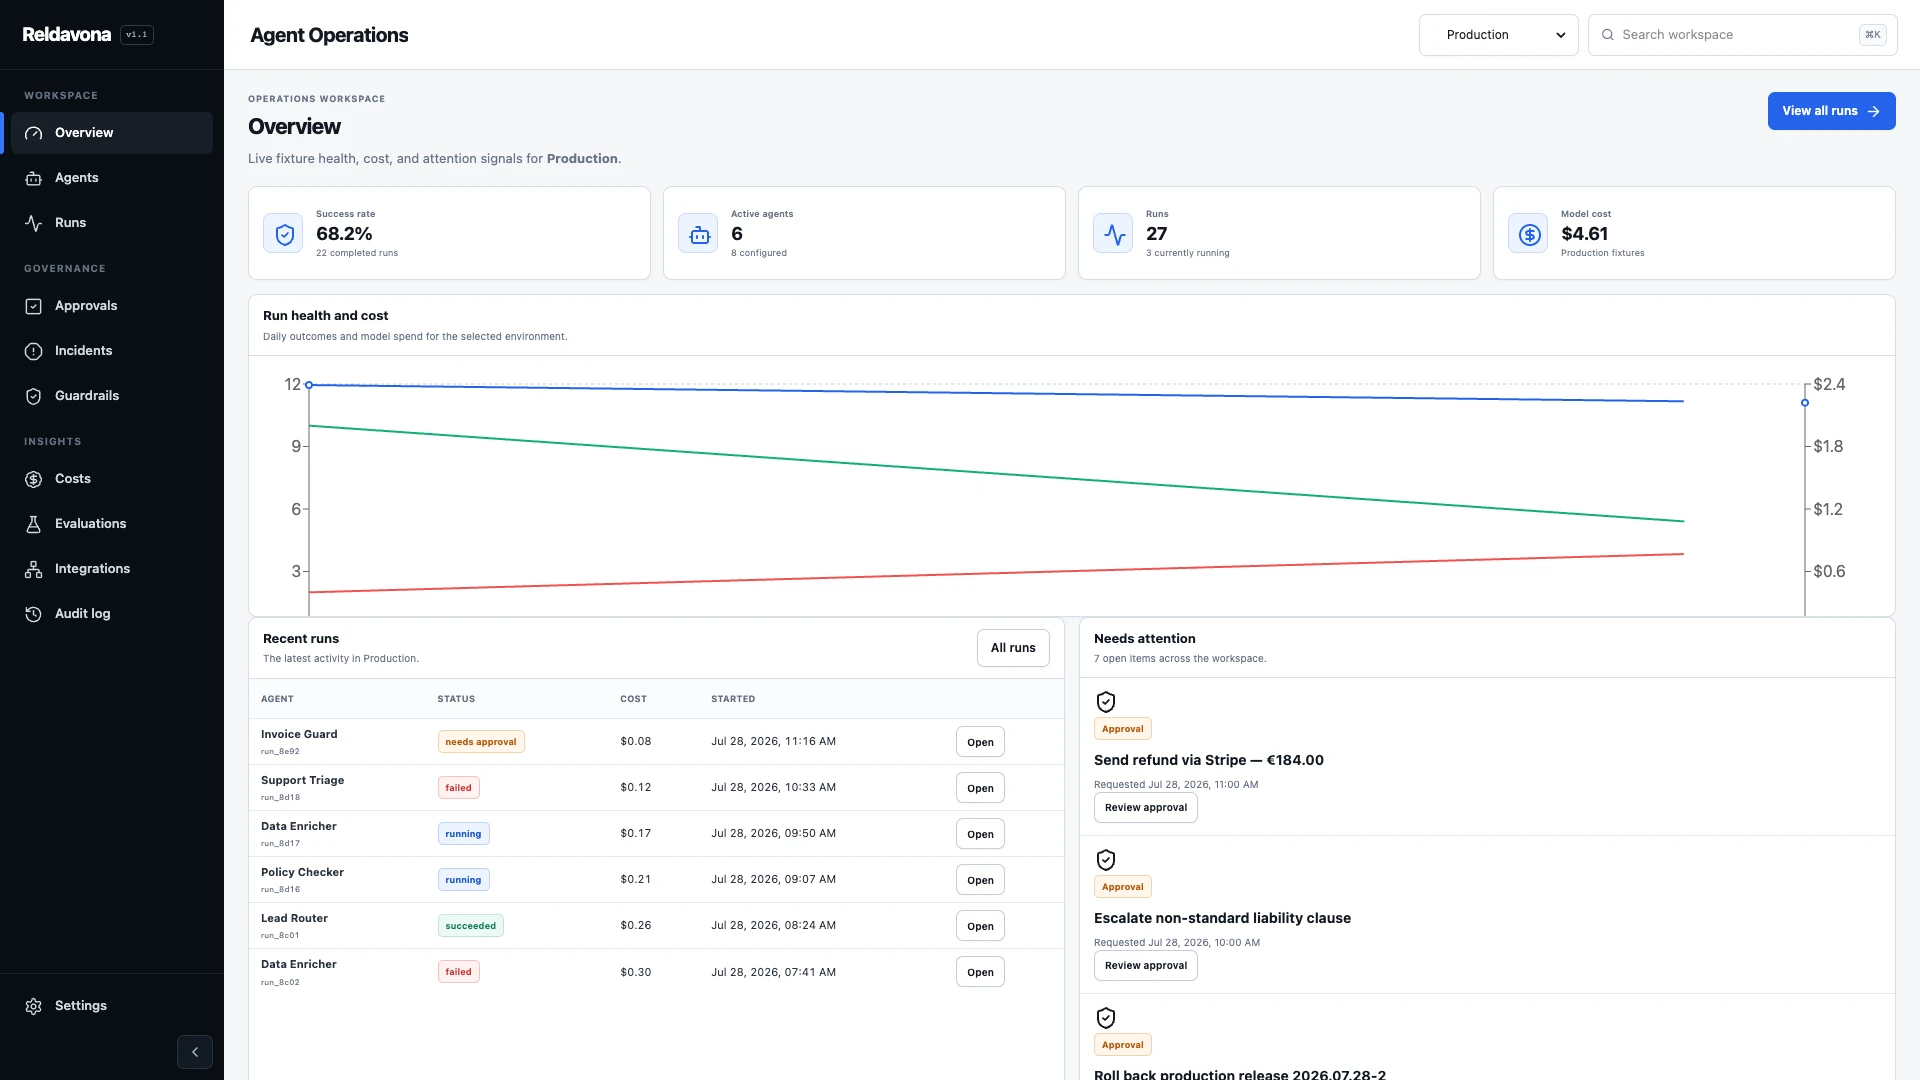
Task: Click the v1.1 version badge
Action: (137, 35)
